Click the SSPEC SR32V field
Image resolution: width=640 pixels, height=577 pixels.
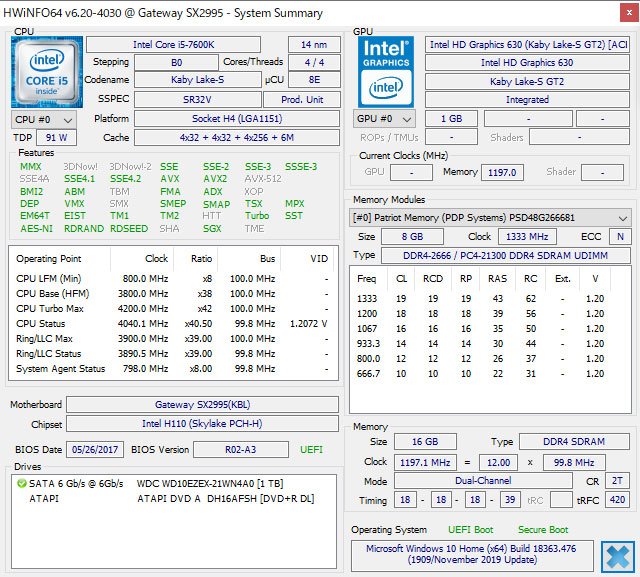198,99
